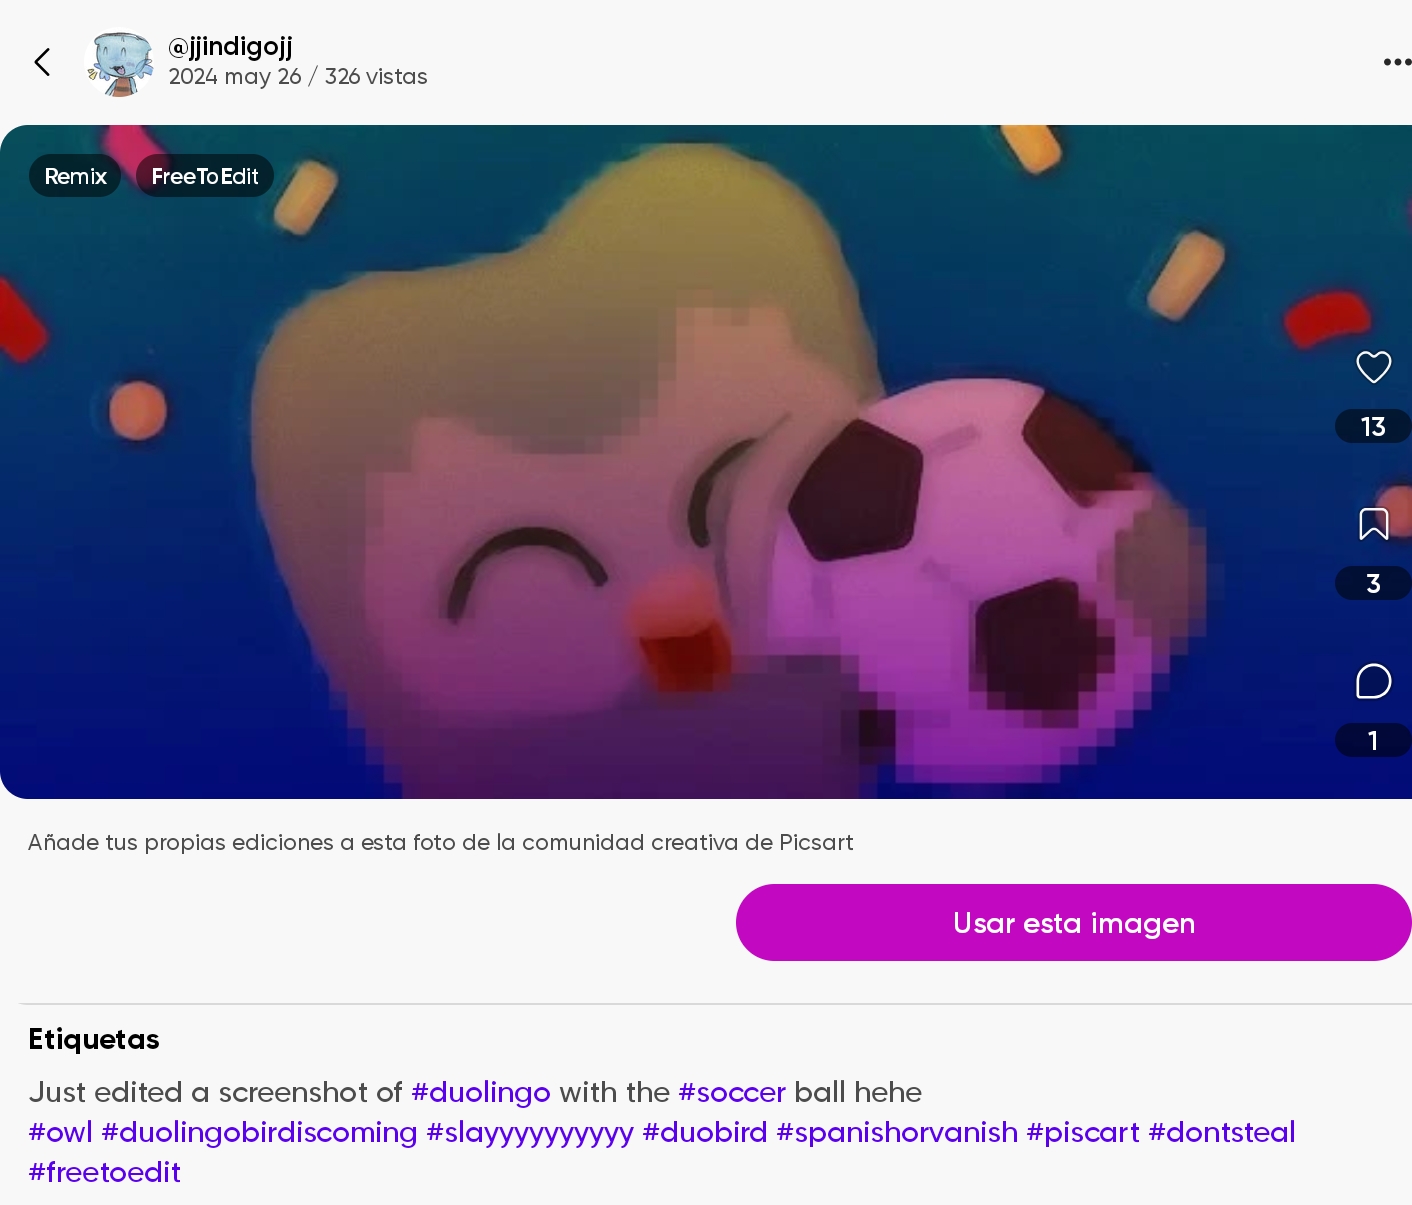Follow the #duolingobirdiscoming hashtag link
Image resolution: width=1412 pixels, height=1205 pixels.
(259, 1132)
